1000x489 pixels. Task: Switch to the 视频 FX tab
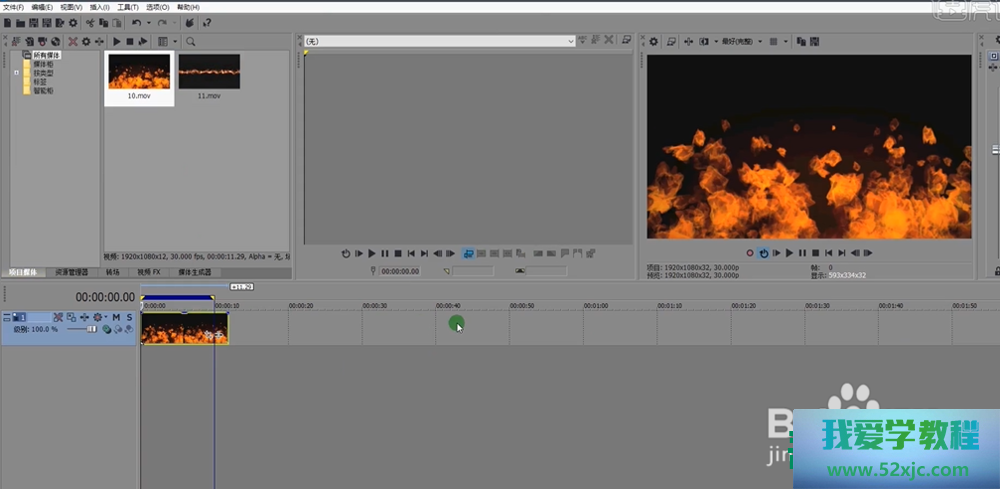pyautogui.click(x=148, y=272)
